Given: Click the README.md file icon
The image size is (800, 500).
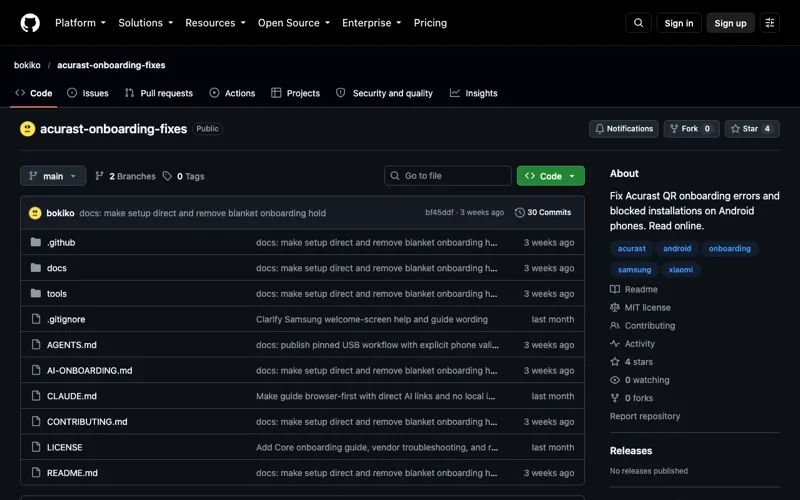Looking at the screenshot, I should click(36, 472).
